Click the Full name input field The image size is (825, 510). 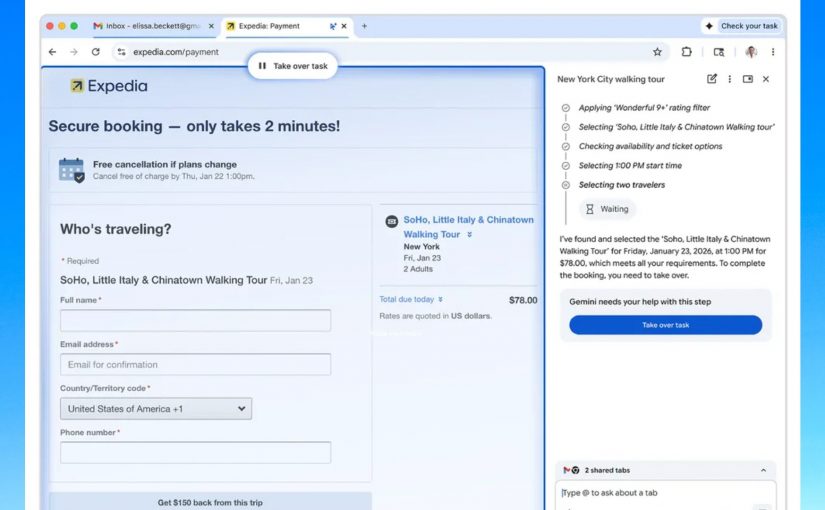(x=195, y=321)
